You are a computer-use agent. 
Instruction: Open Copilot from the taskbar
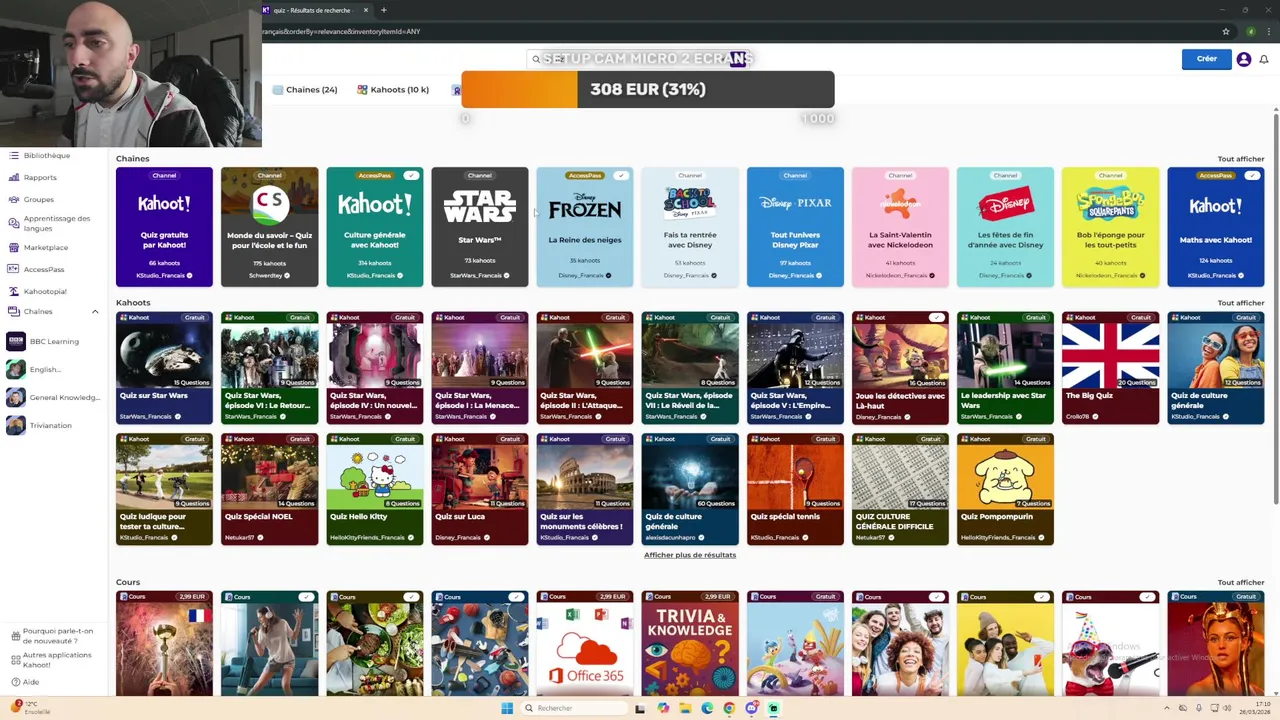(x=663, y=708)
